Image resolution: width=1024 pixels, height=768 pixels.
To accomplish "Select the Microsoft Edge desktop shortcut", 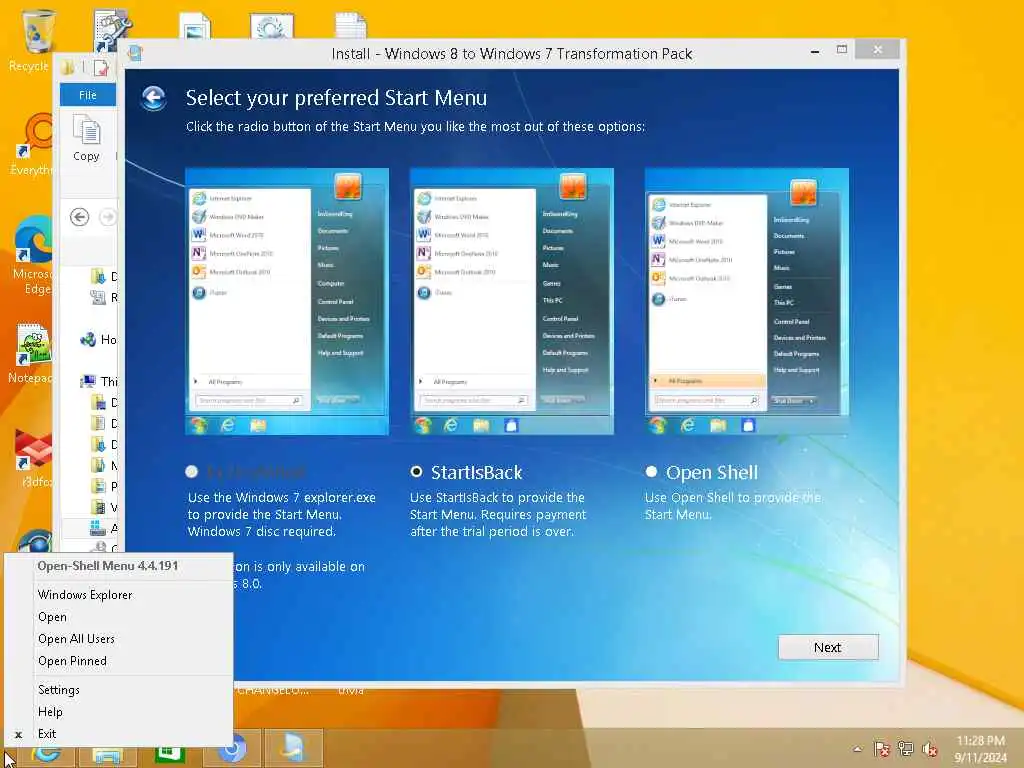I will [x=33, y=255].
